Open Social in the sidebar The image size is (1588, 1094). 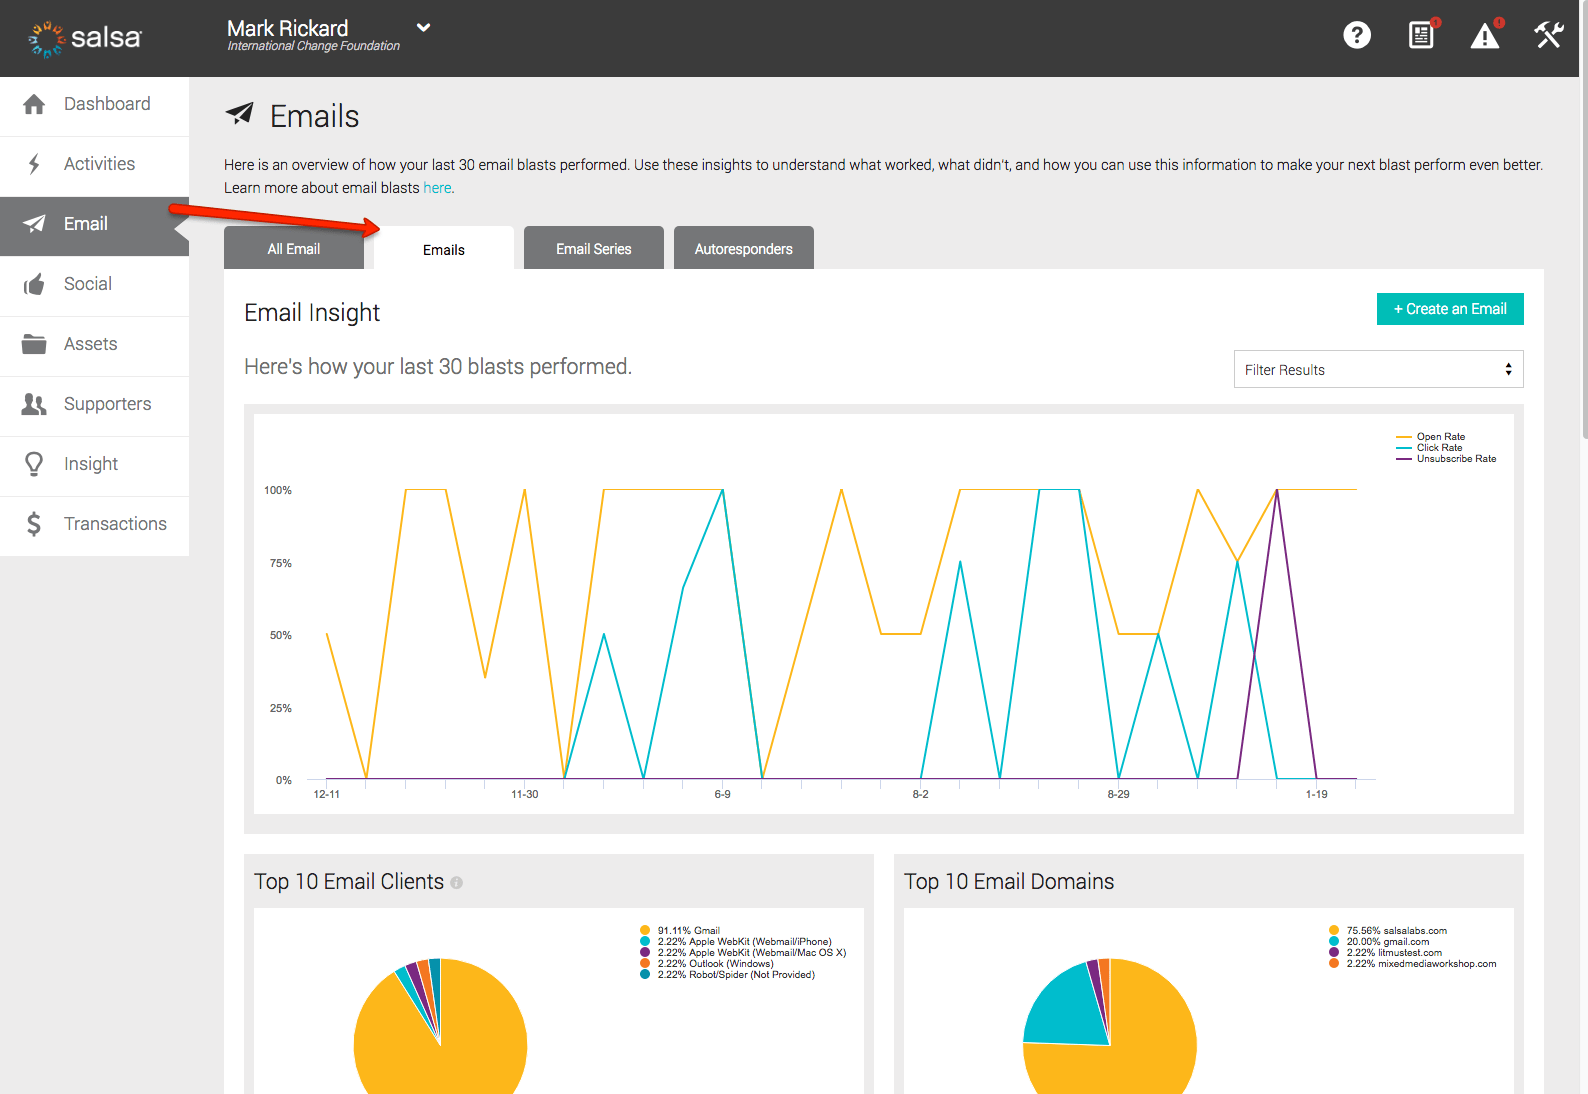pos(94,286)
